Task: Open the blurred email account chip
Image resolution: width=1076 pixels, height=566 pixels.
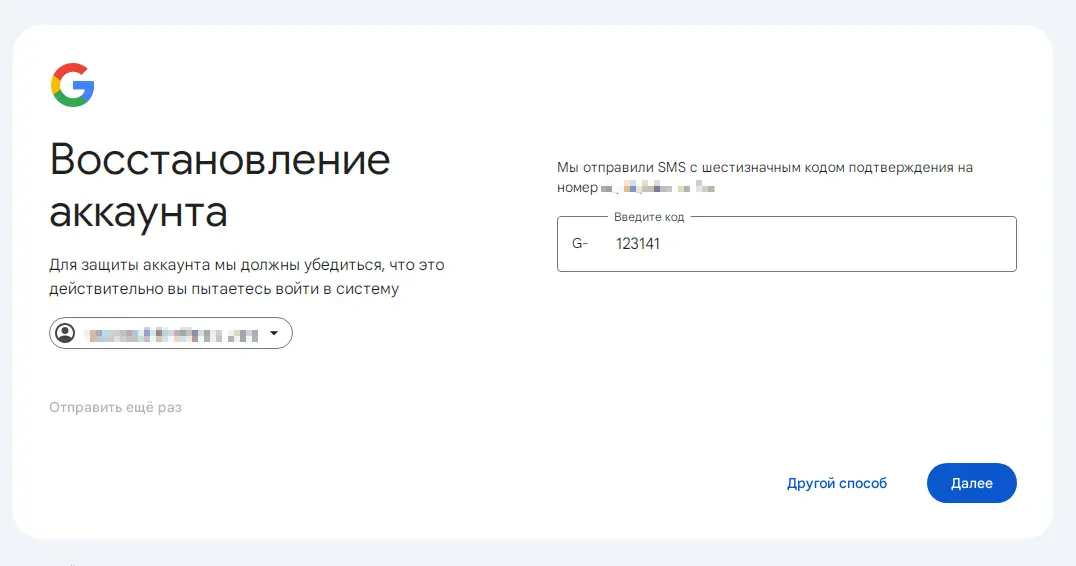Action: 171,333
